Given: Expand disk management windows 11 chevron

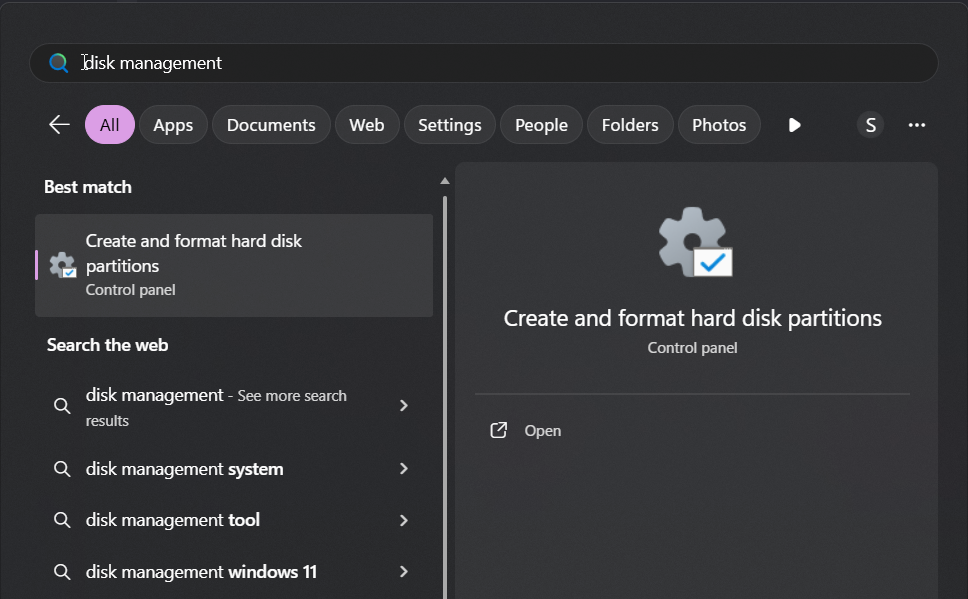Looking at the screenshot, I should [x=404, y=572].
